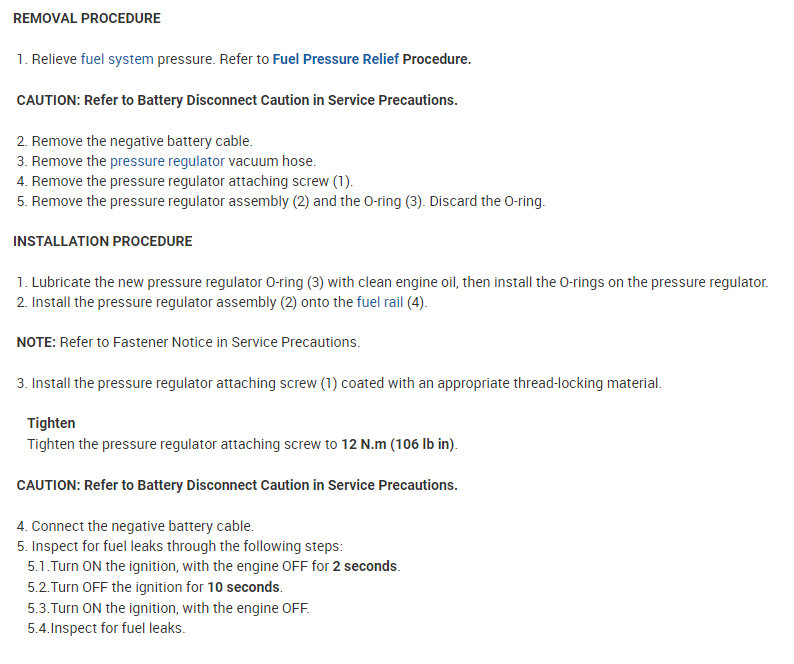Click the bold "Tighten" subheading
The width and height of the screenshot is (794, 664).
51,423
